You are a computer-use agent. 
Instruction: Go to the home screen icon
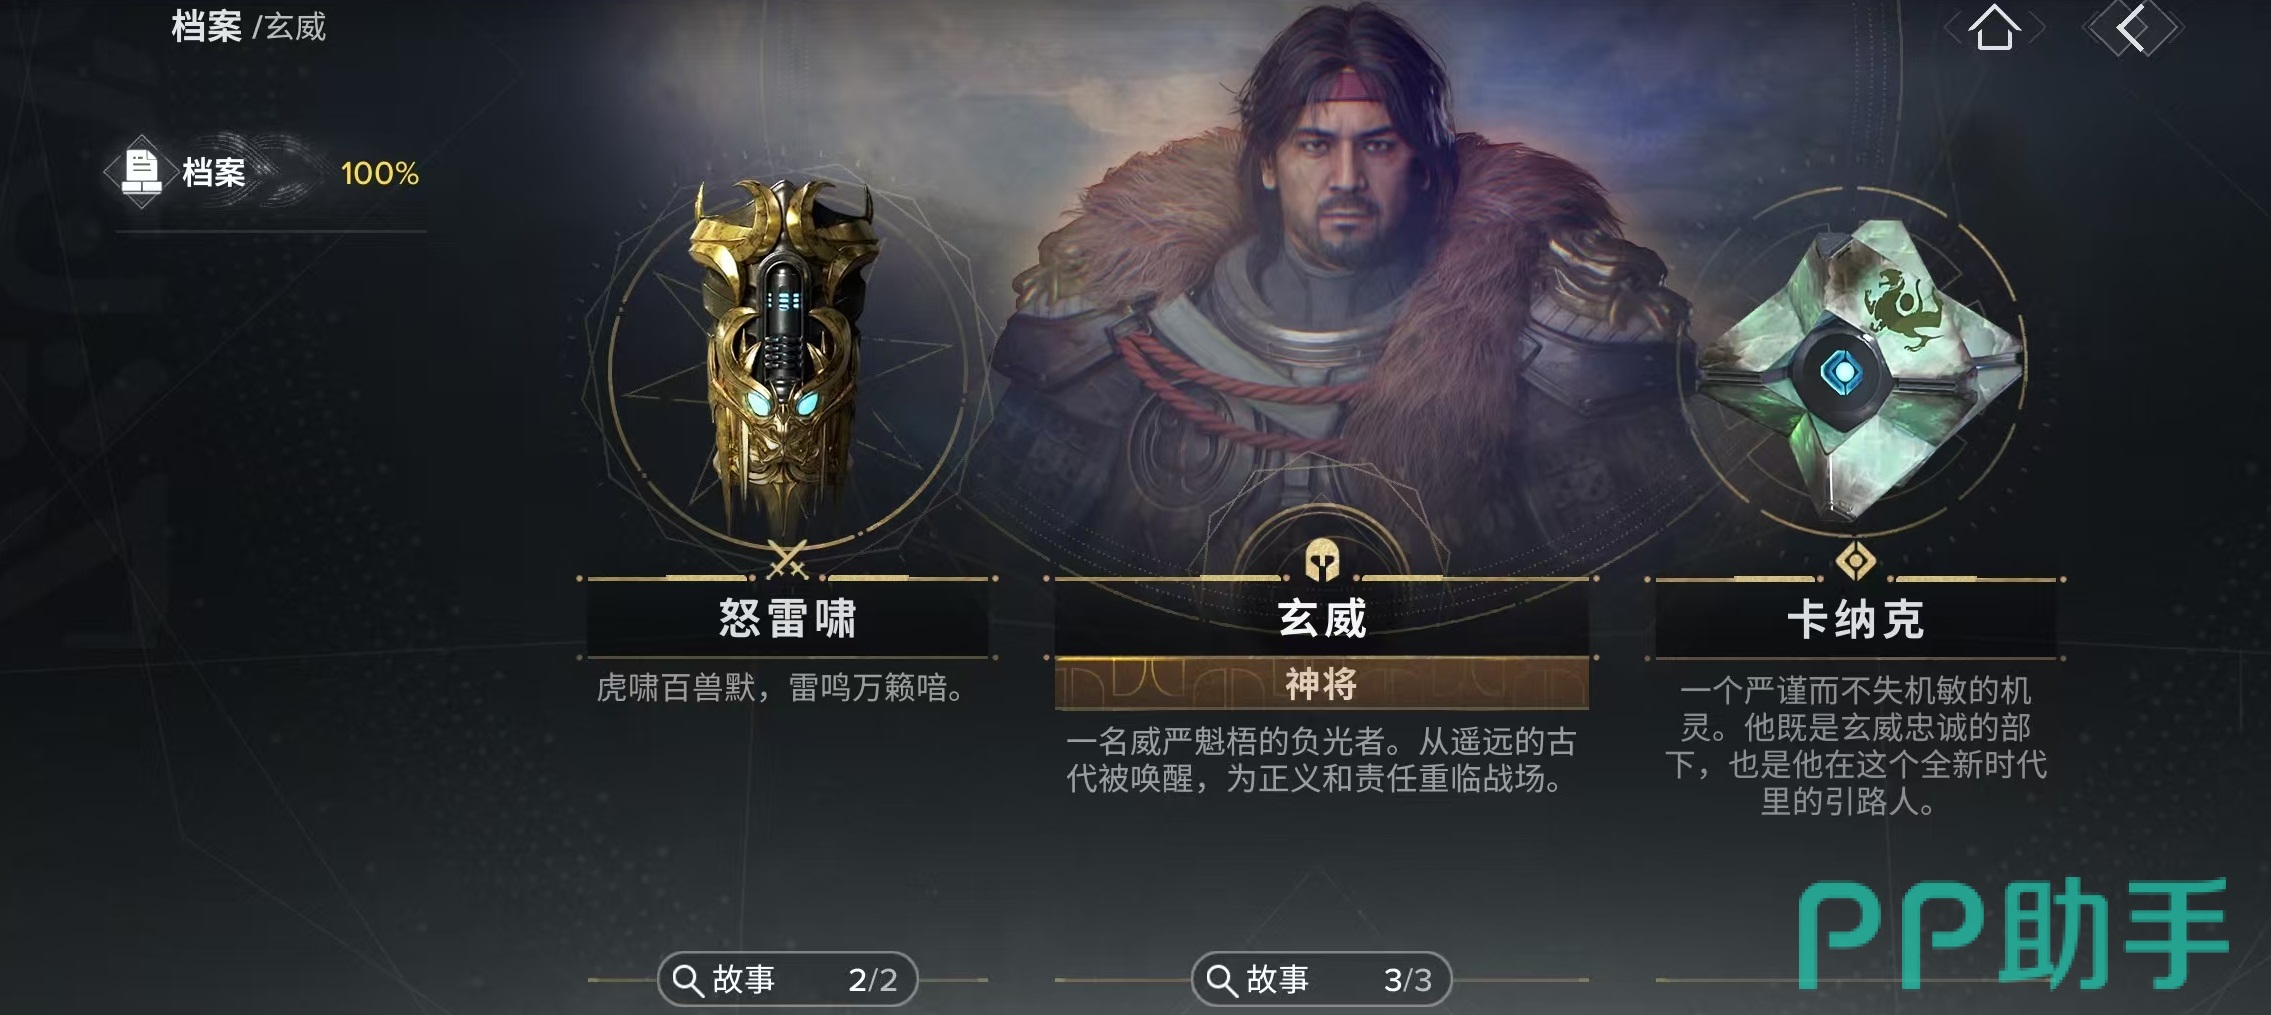point(1994,28)
